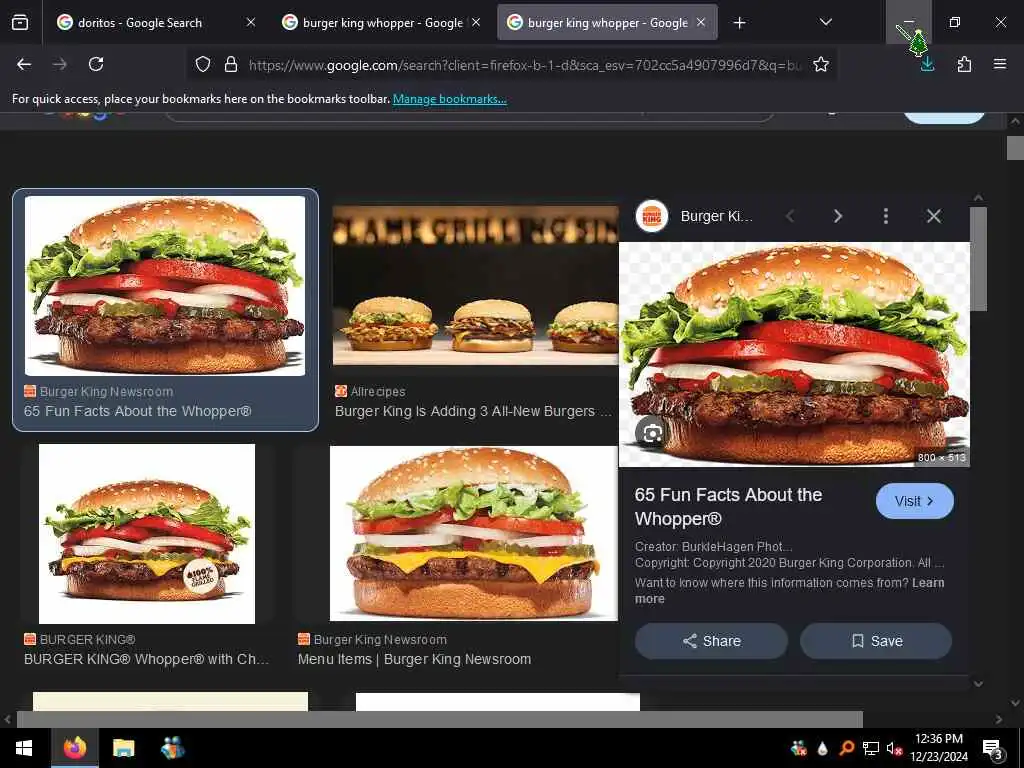Select 65 Fun Facts Whopper thumbnail
The width and height of the screenshot is (1024, 768).
click(x=165, y=285)
